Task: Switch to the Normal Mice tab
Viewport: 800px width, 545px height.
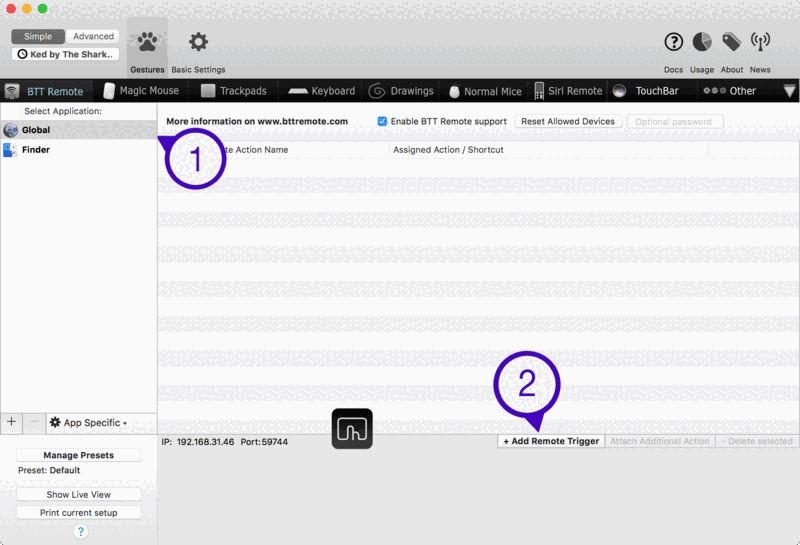Action: click(485, 91)
